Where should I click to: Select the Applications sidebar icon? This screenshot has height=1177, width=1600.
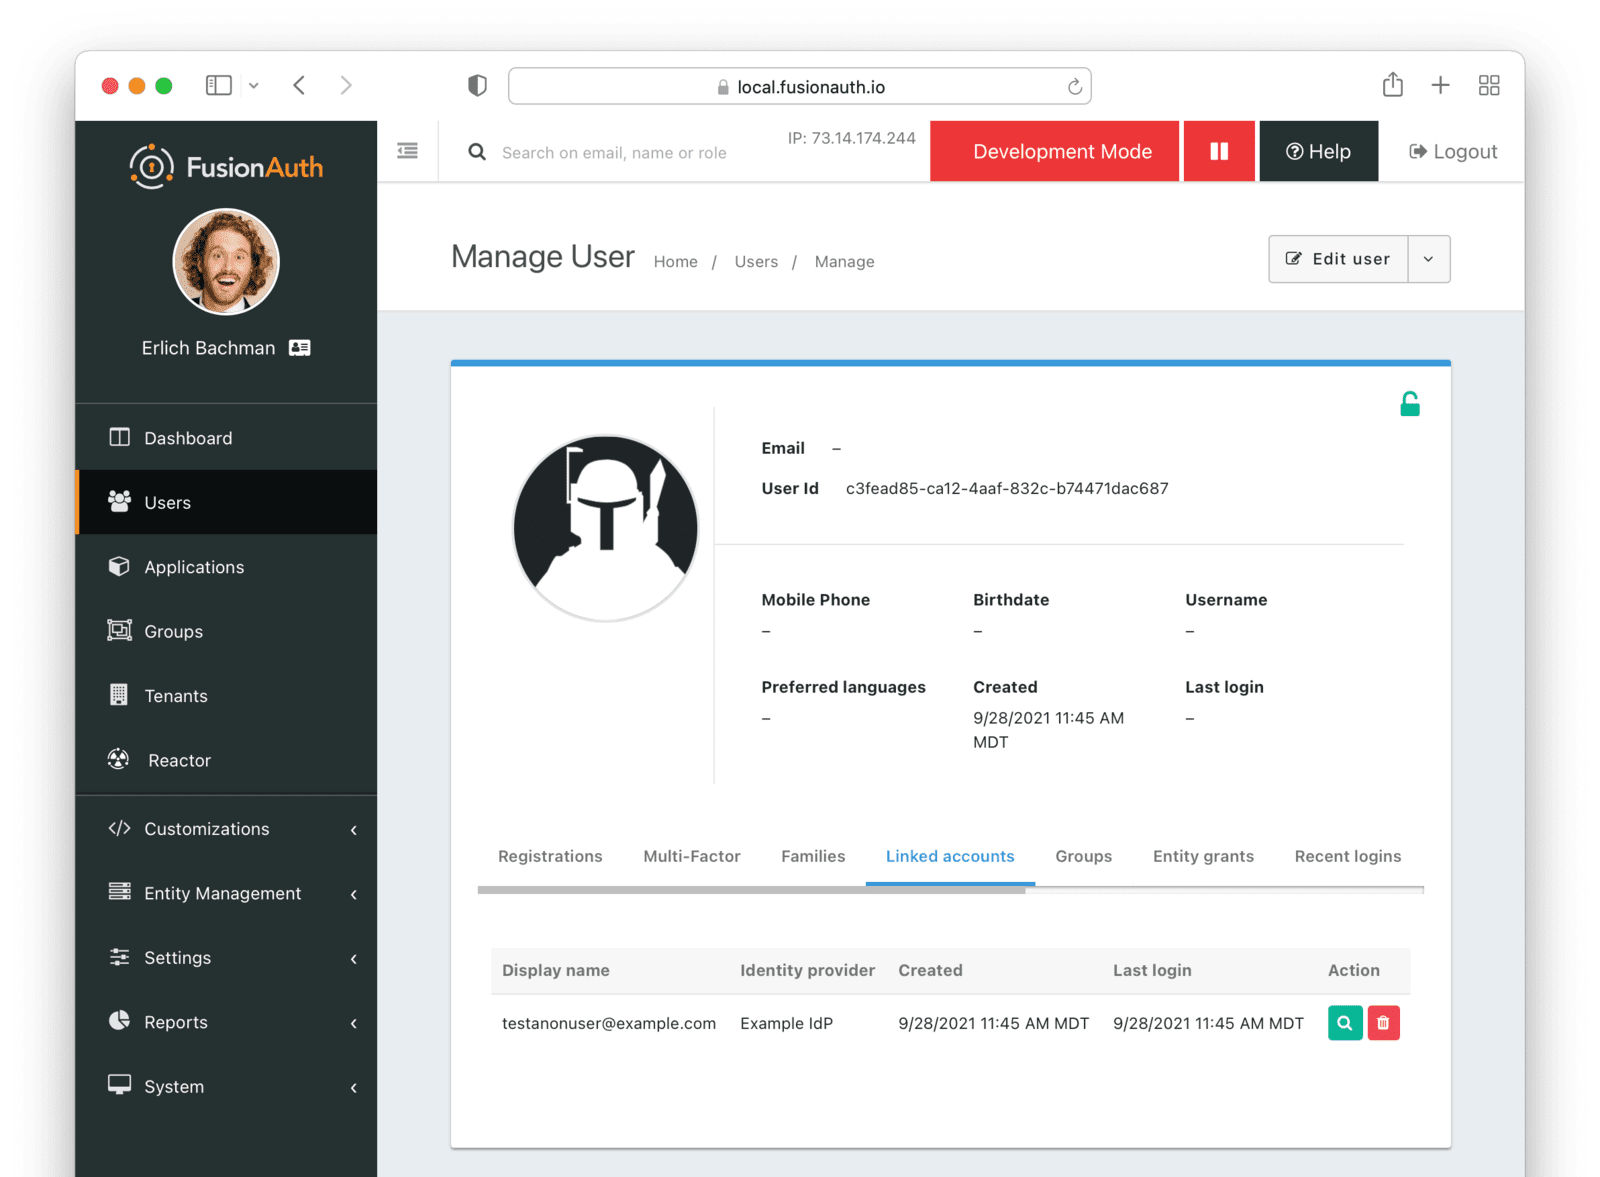click(x=118, y=566)
